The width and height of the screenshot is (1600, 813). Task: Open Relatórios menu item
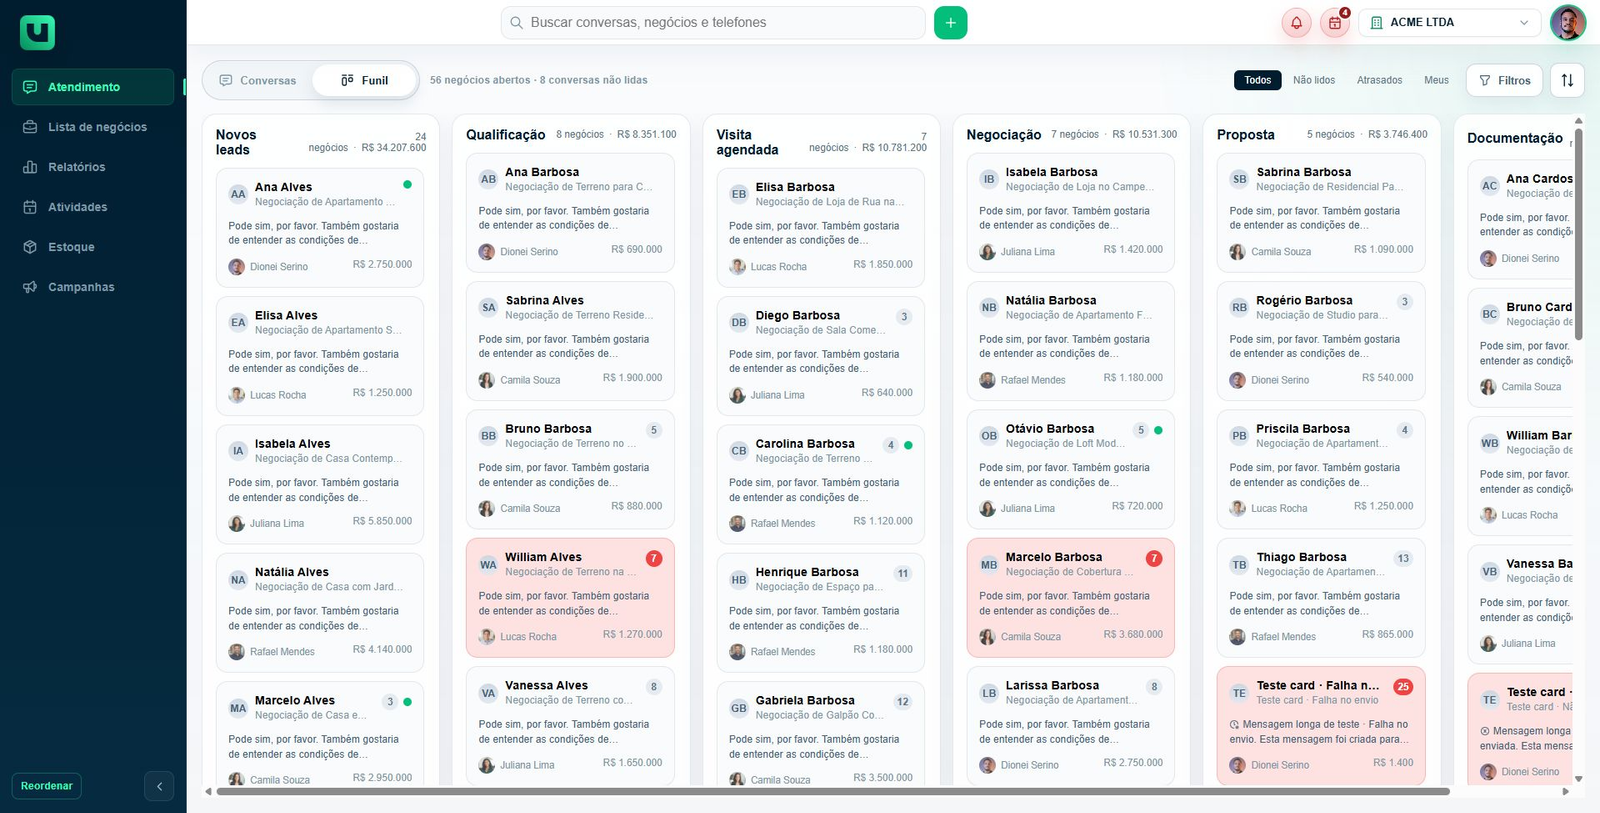93,167
